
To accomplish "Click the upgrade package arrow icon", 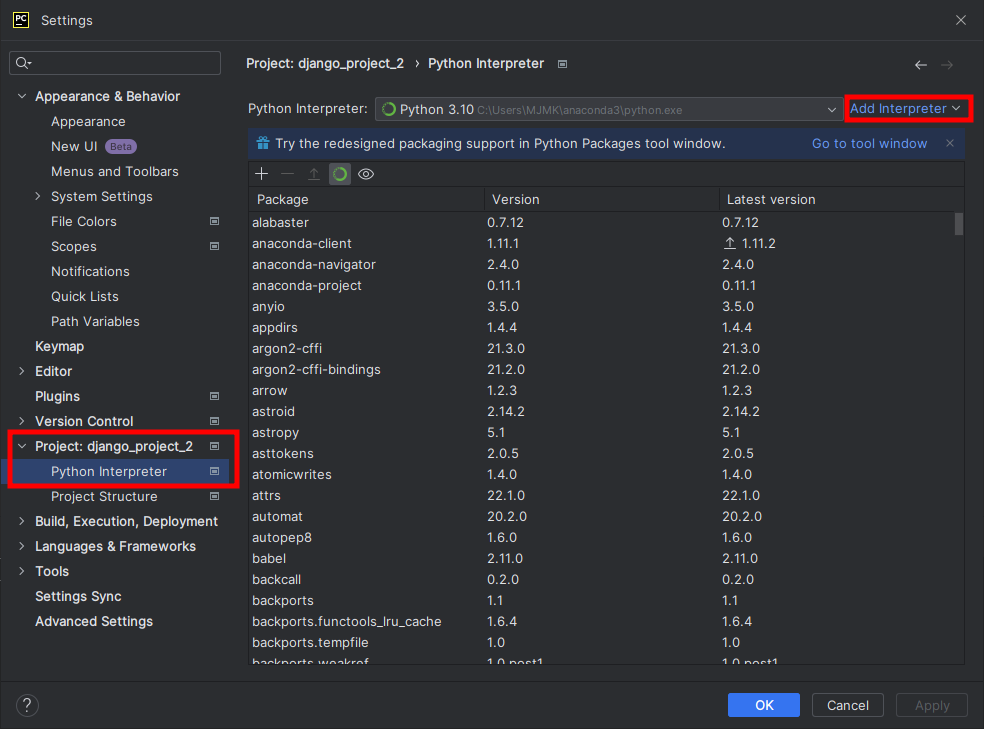I will [314, 174].
